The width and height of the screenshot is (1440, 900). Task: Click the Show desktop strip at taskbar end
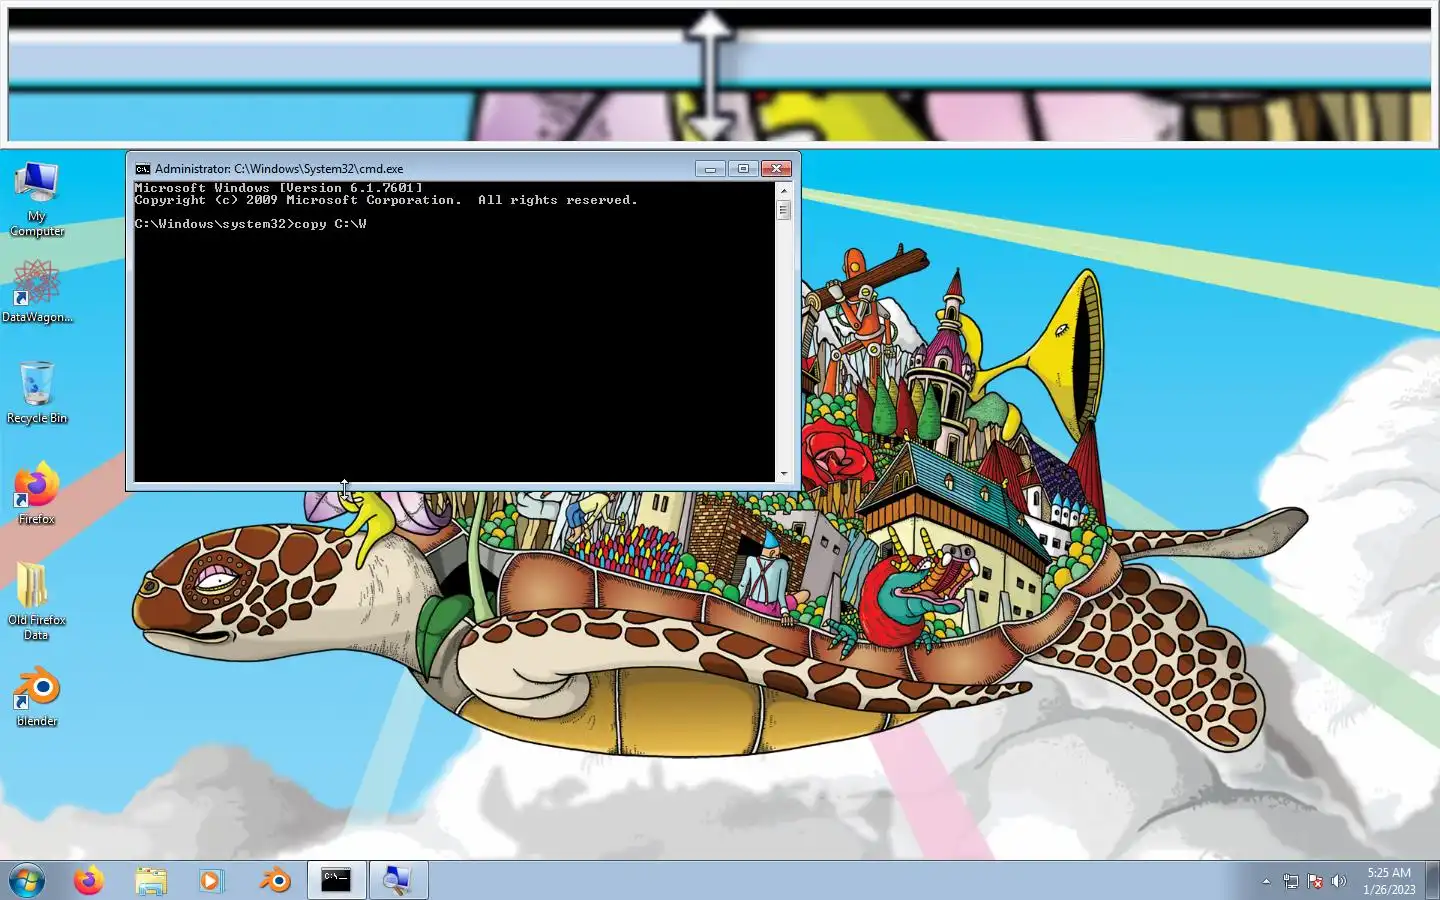[x=1433, y=881]
